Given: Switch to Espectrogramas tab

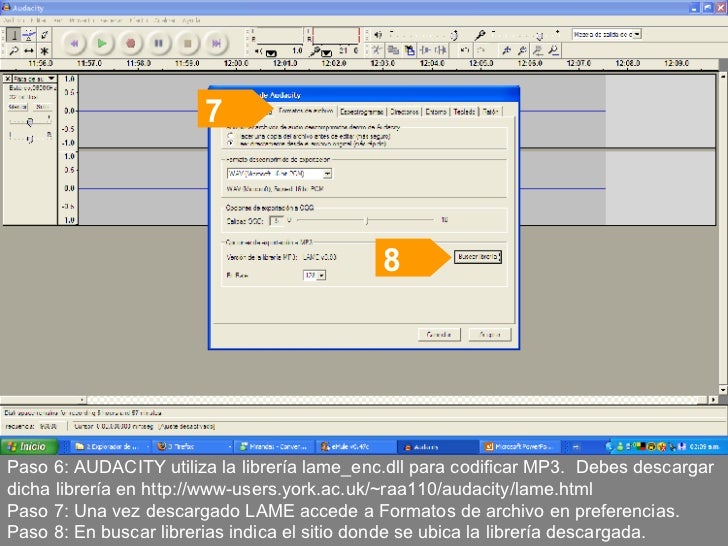Looking at the screenshot, I should click(362, 111).
